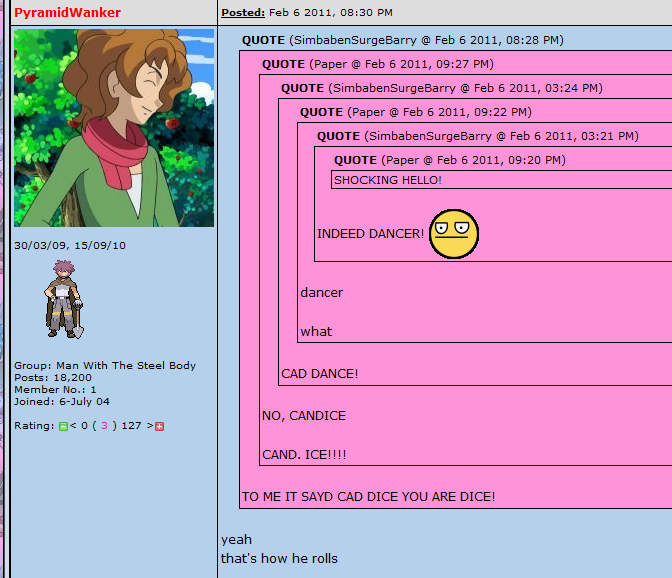
Task: Click the Posted link in post header
Action: (243, 12)
